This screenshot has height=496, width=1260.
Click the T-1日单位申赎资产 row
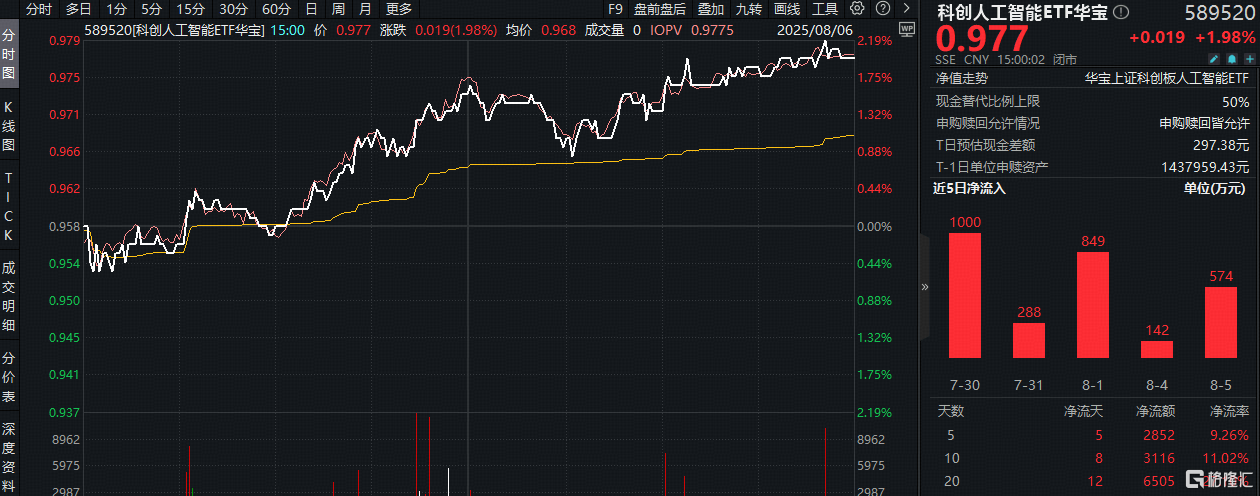[1092, 167]
